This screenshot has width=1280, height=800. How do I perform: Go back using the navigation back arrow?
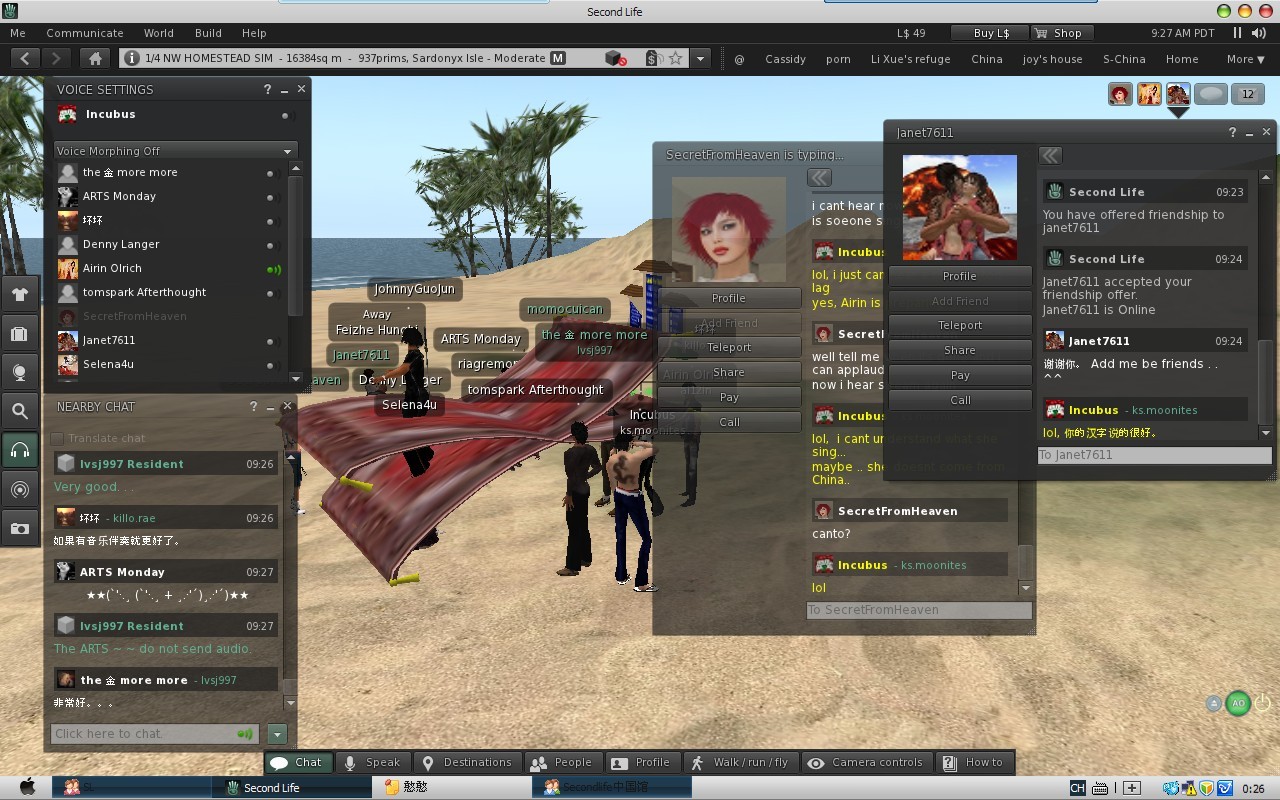click(x=26, y=59)
